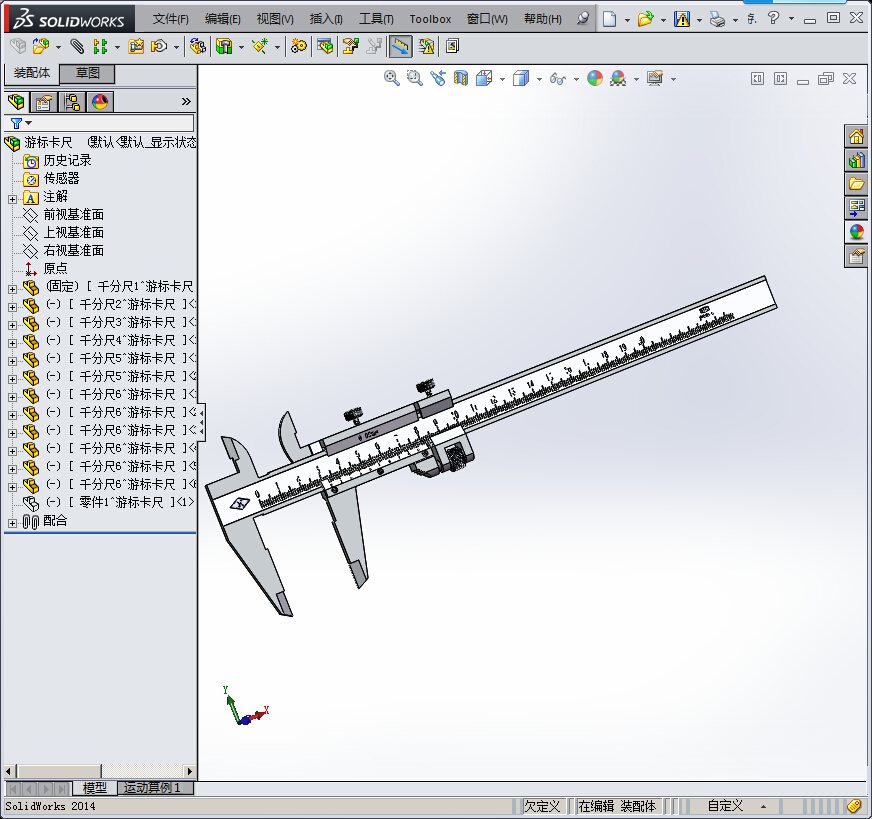Toggle Section View icon
This screenshot has height=819, width=872.
pos(461,78)
